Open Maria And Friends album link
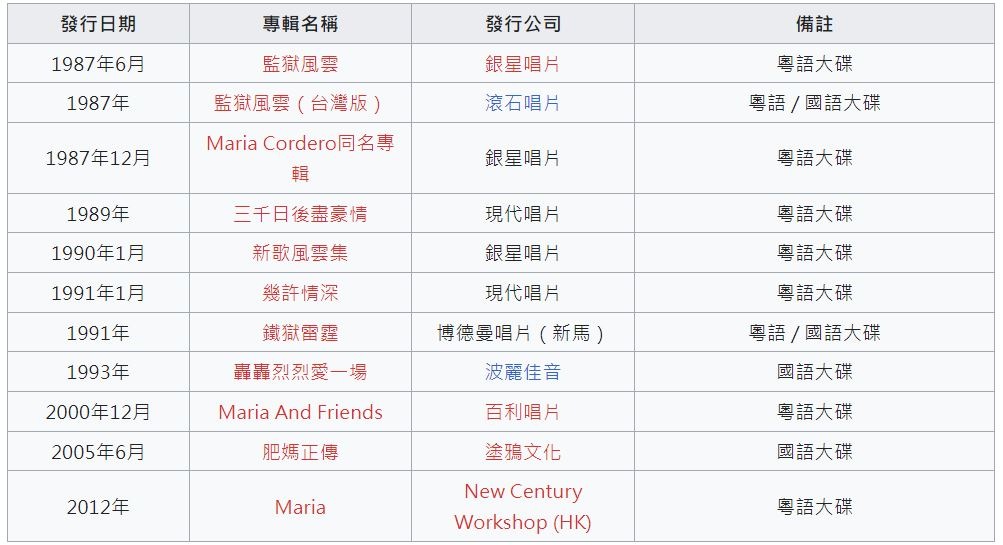This screenshot has width=1003, height=545. (x=300, y=412)
